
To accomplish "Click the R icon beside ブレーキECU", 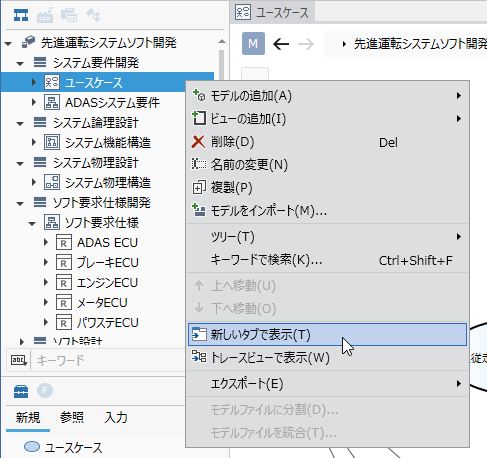I will click(x=64, y=262).
